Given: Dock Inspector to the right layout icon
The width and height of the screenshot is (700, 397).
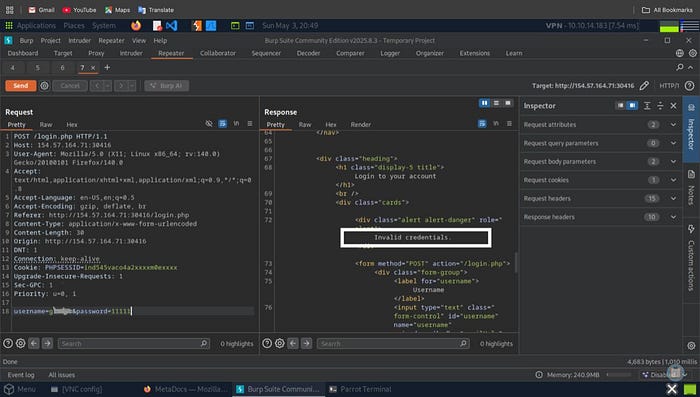Looking at the screenshot, I should pos(632,106).
